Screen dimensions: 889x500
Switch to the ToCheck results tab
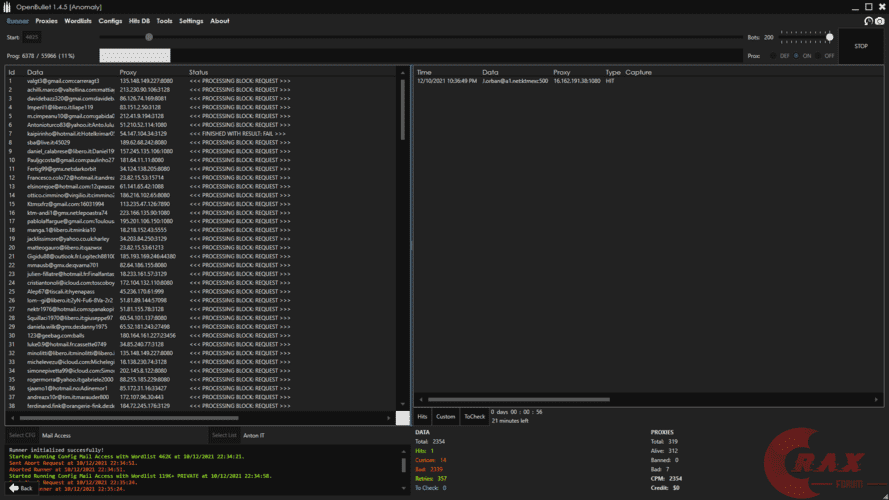click(x=475, y=416)
